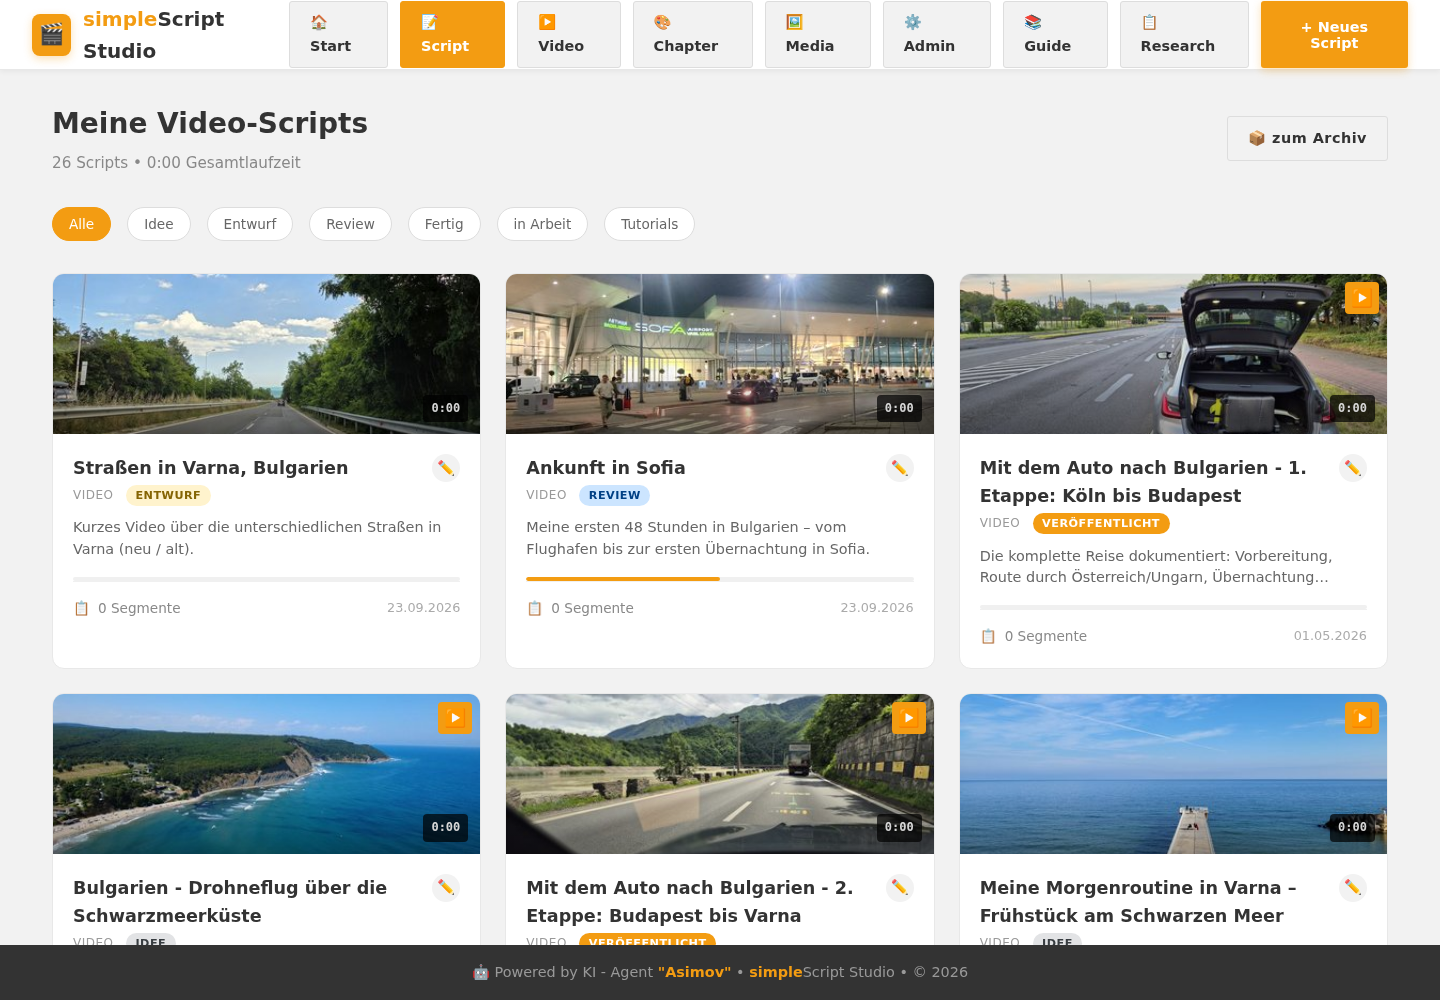Open the title Straßen in Varna, Bulgarien
This screenshot has width=1440, height=1000.
point(211,468)
